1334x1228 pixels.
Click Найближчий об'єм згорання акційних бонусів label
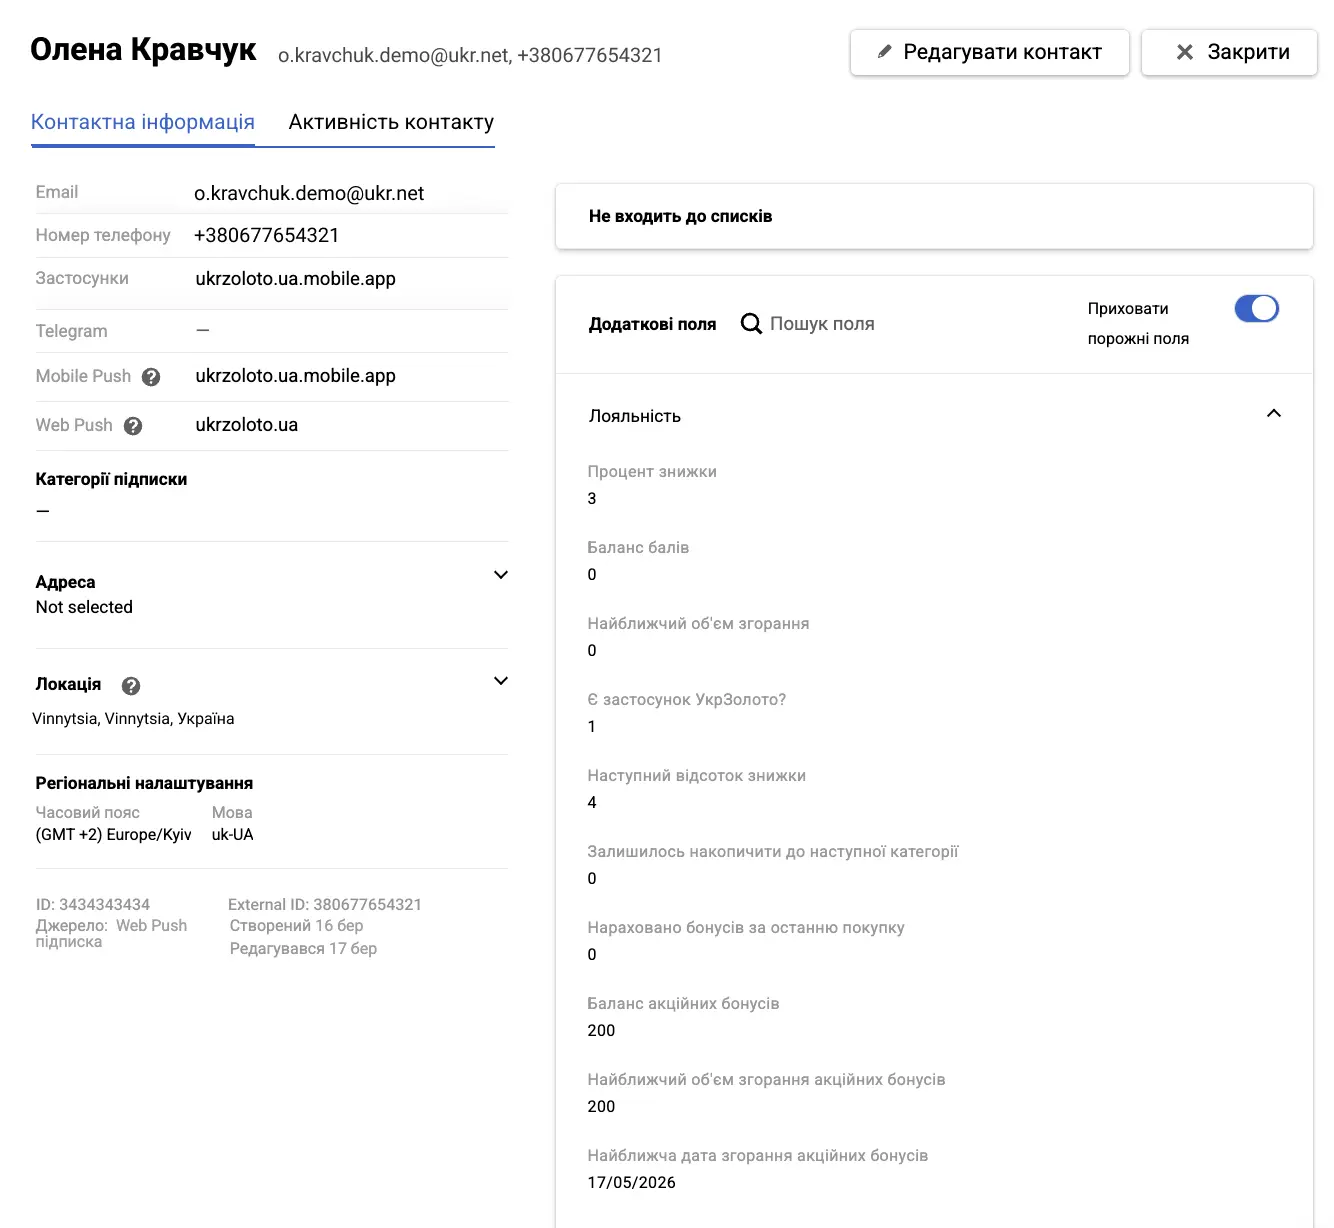pos(766,1080)
